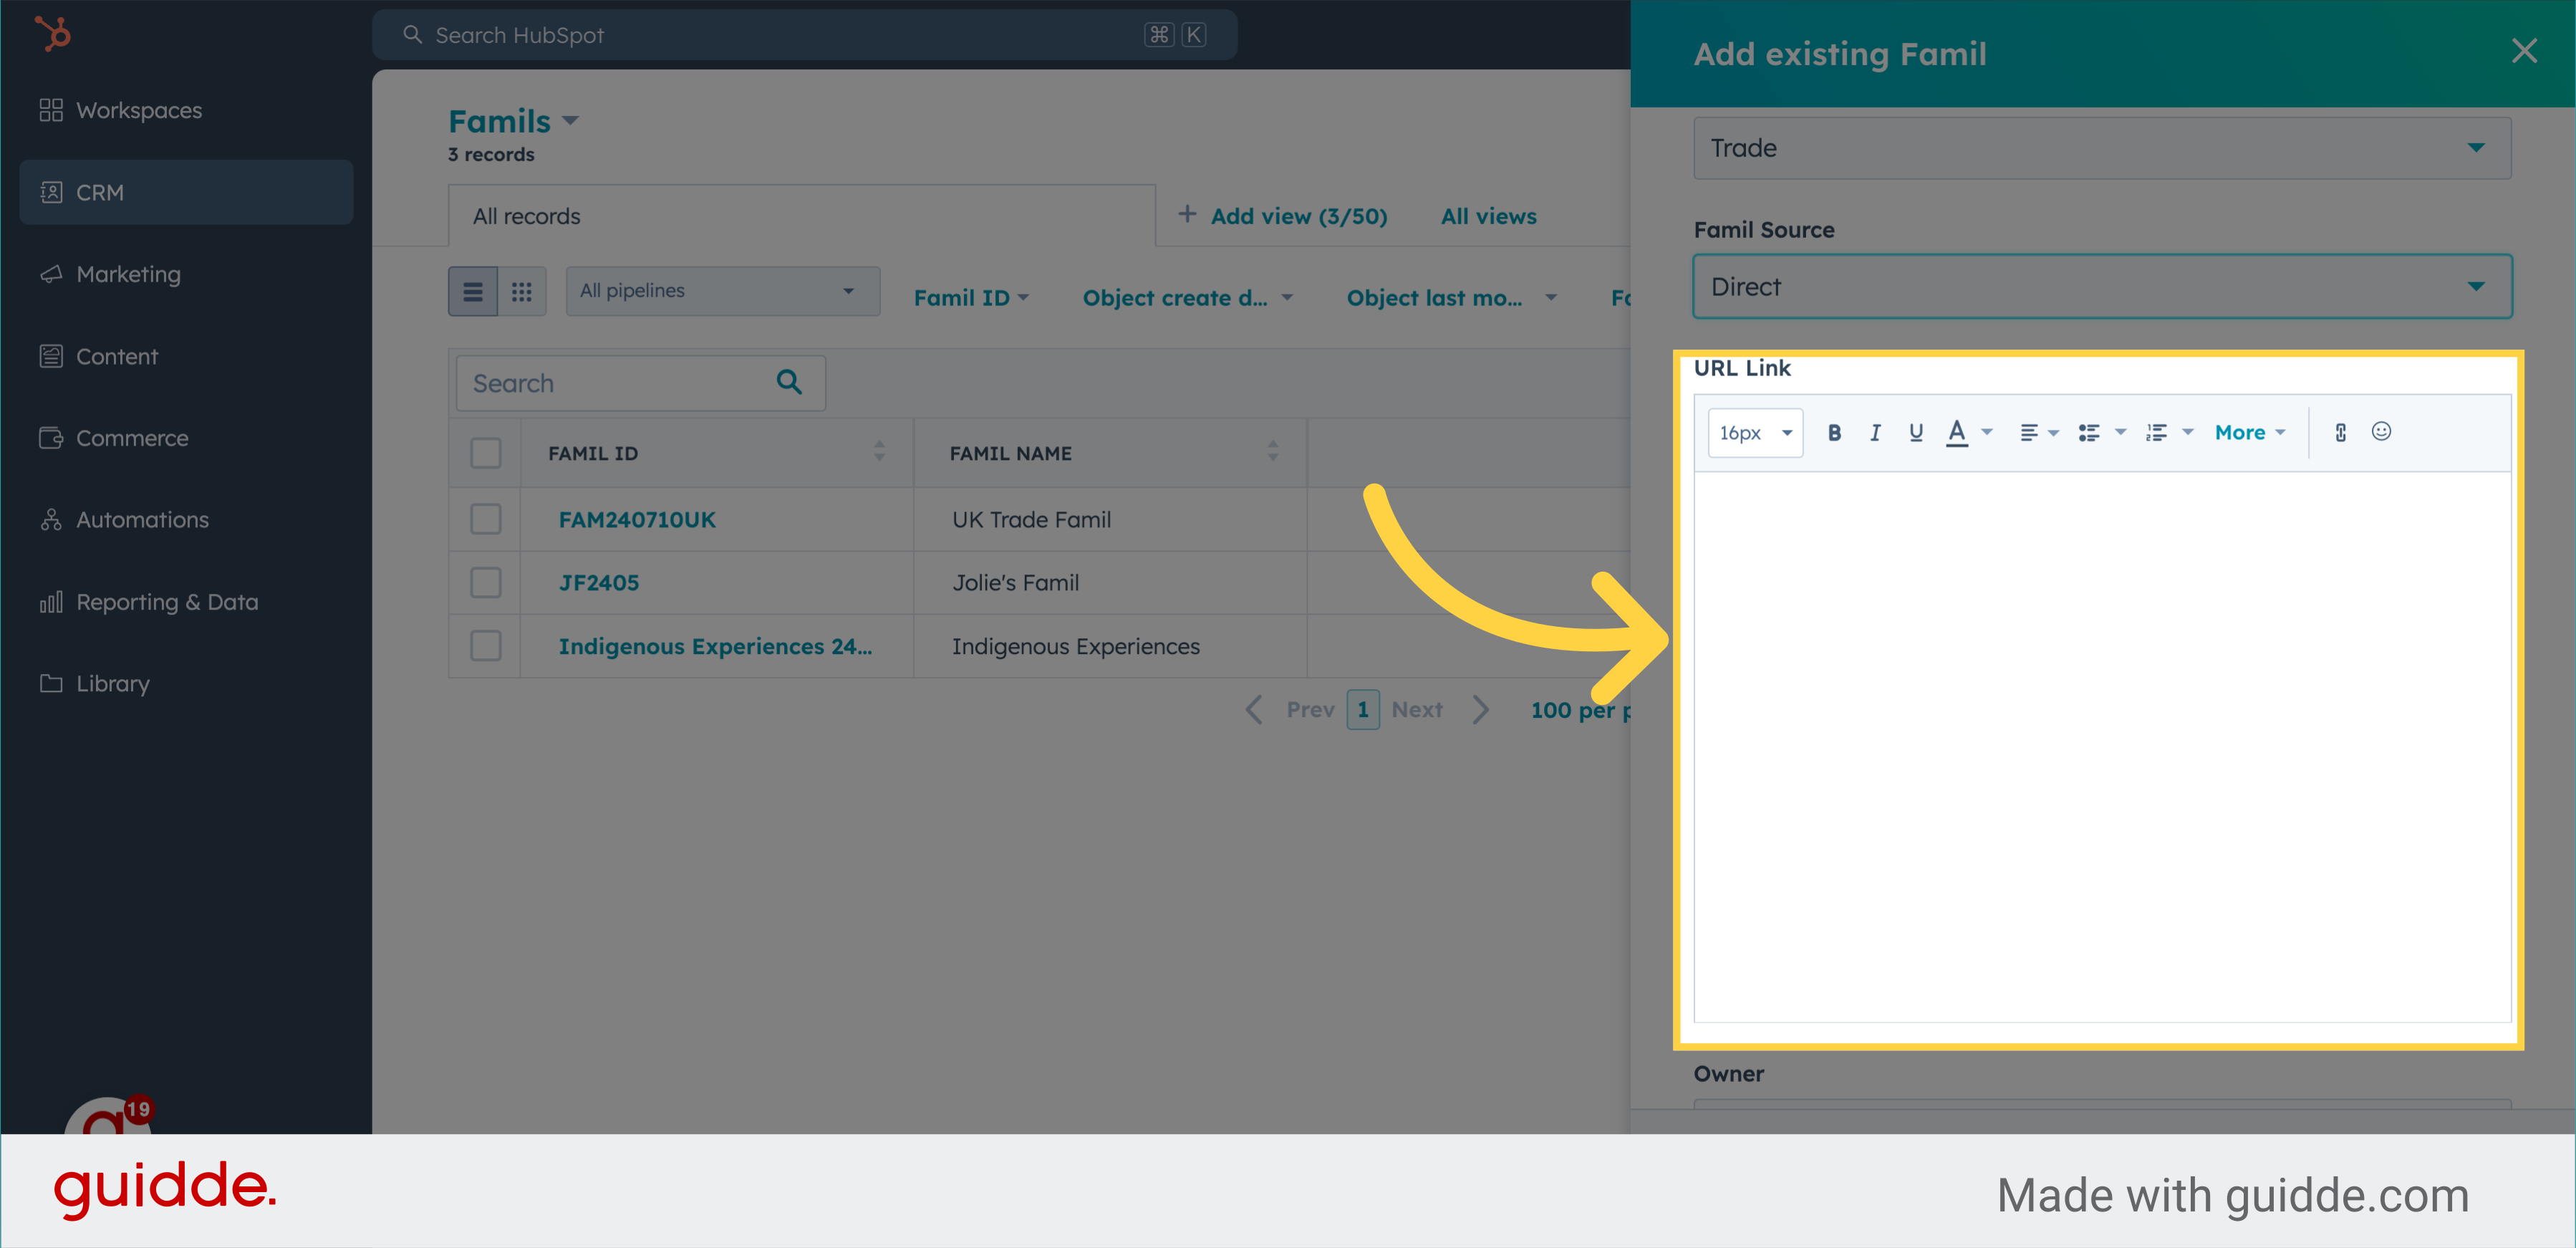Switch to grid board view icon
Image resolution: width=2576 pixels, height=1248 pixels.
521,292
